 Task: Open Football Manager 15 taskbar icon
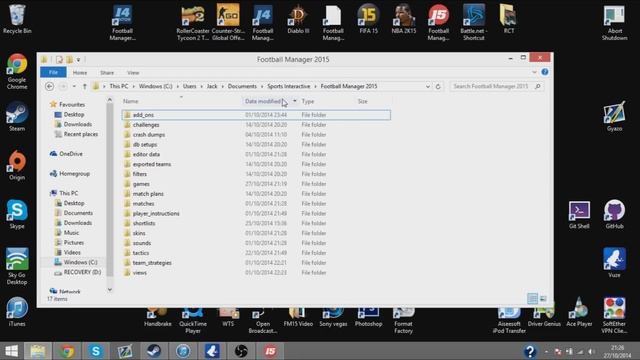(x=270, y=351)
